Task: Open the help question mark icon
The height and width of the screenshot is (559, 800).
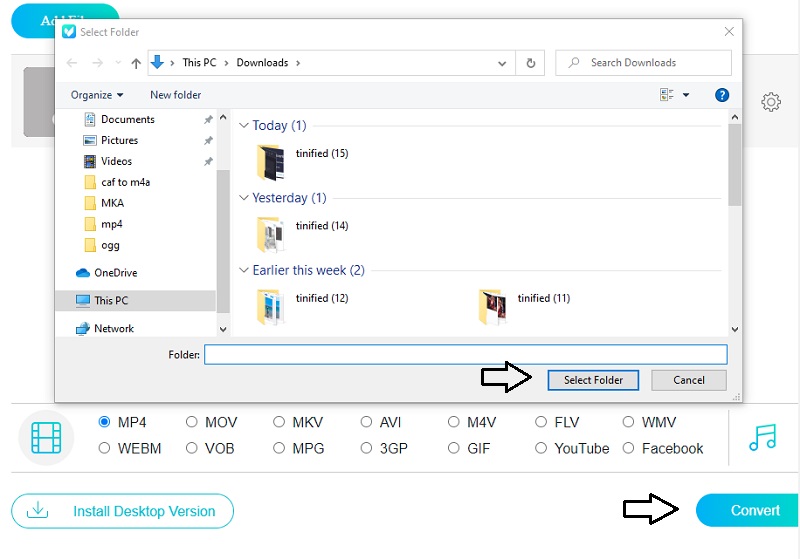Action: [721, 95]
